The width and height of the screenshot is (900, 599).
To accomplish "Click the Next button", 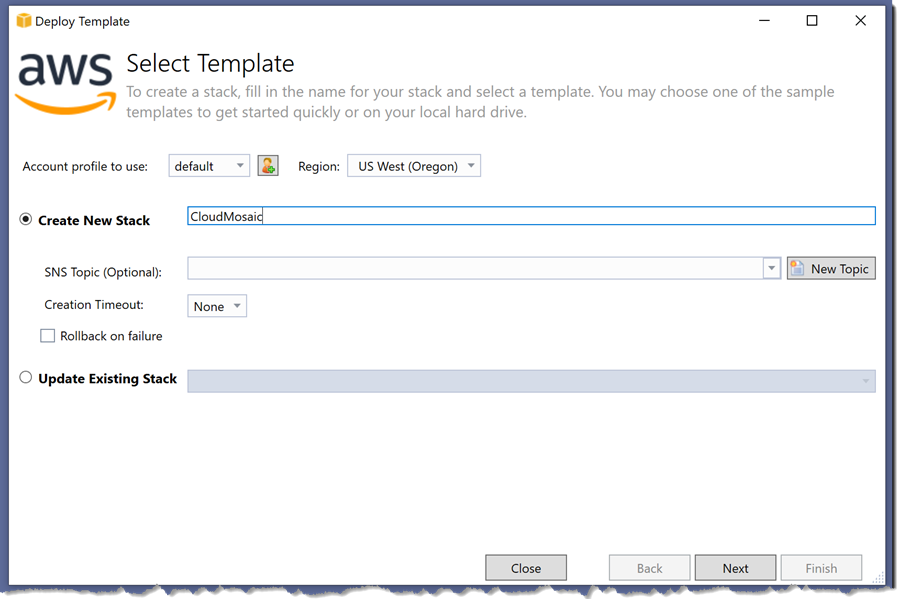I will pyautogui.click(x=735, y=568).
